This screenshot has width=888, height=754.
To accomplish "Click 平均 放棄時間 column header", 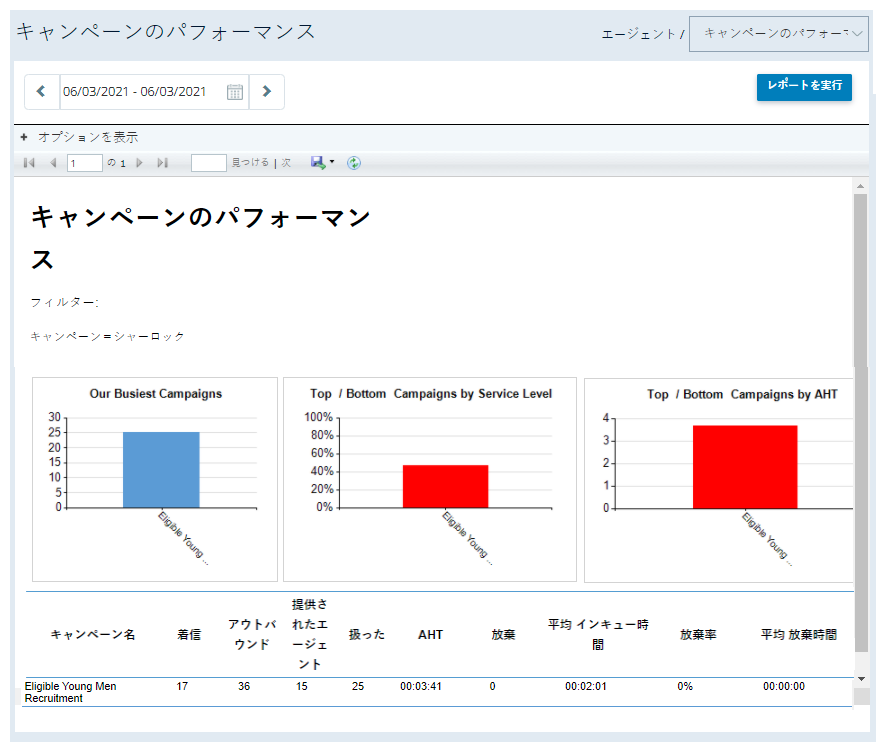I will click(799, 634).
